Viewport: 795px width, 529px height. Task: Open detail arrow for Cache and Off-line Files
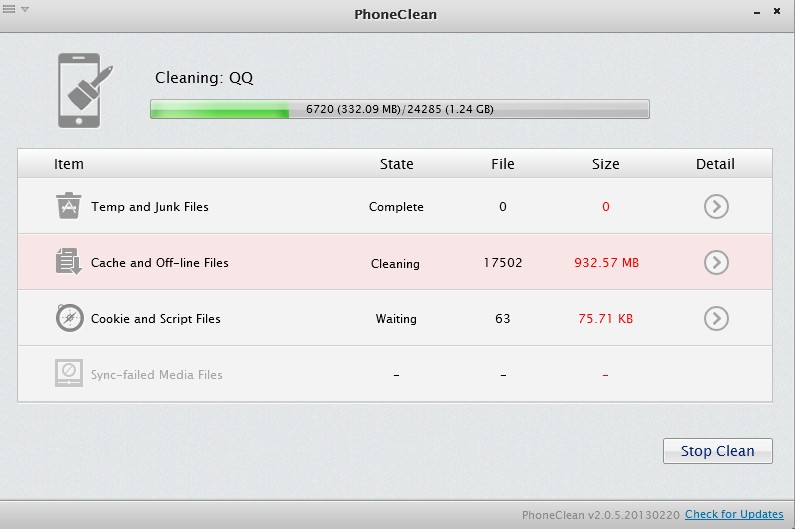point(716,262)
